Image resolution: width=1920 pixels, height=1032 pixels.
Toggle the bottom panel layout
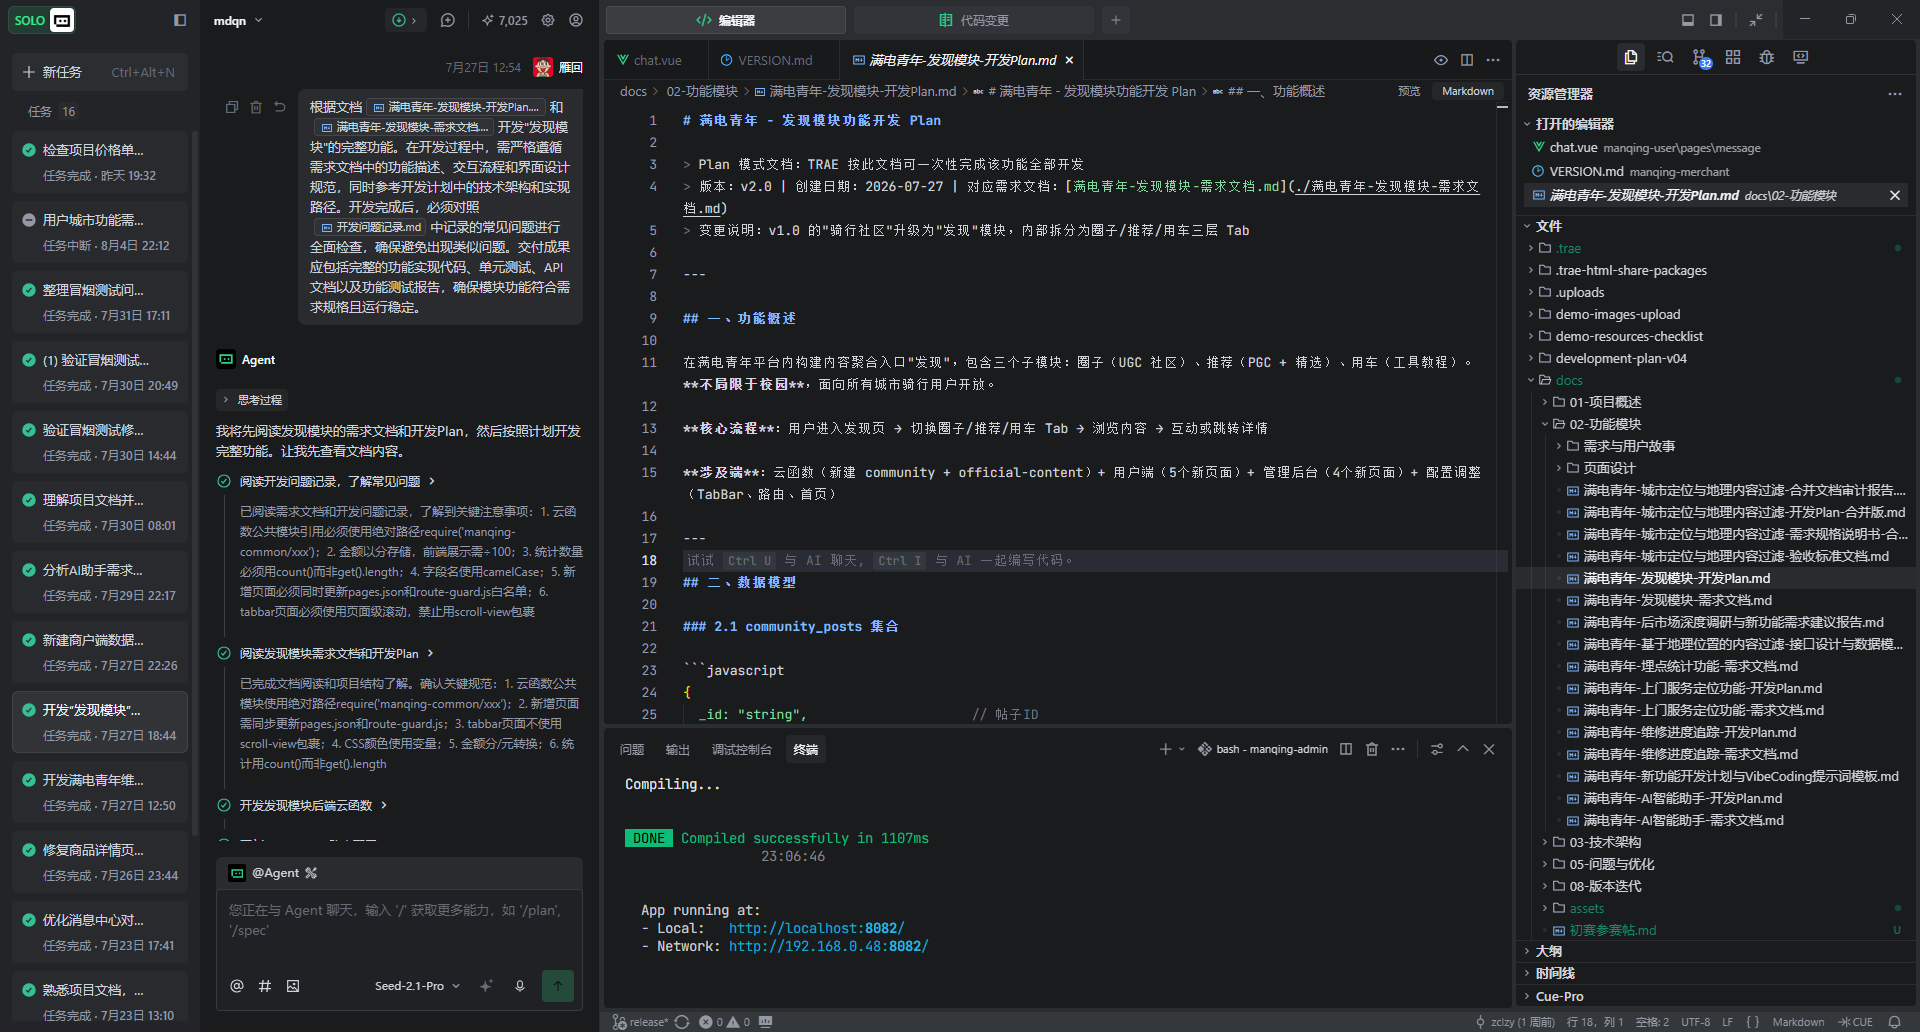(1688, 20)
